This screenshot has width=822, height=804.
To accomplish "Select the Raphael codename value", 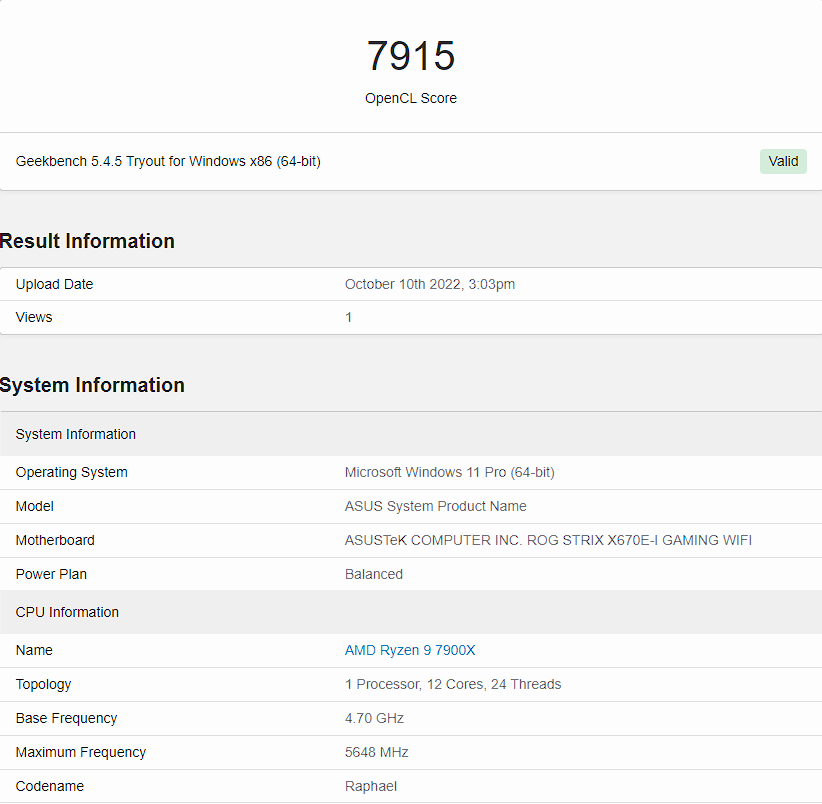I will (x=371, y=786).
